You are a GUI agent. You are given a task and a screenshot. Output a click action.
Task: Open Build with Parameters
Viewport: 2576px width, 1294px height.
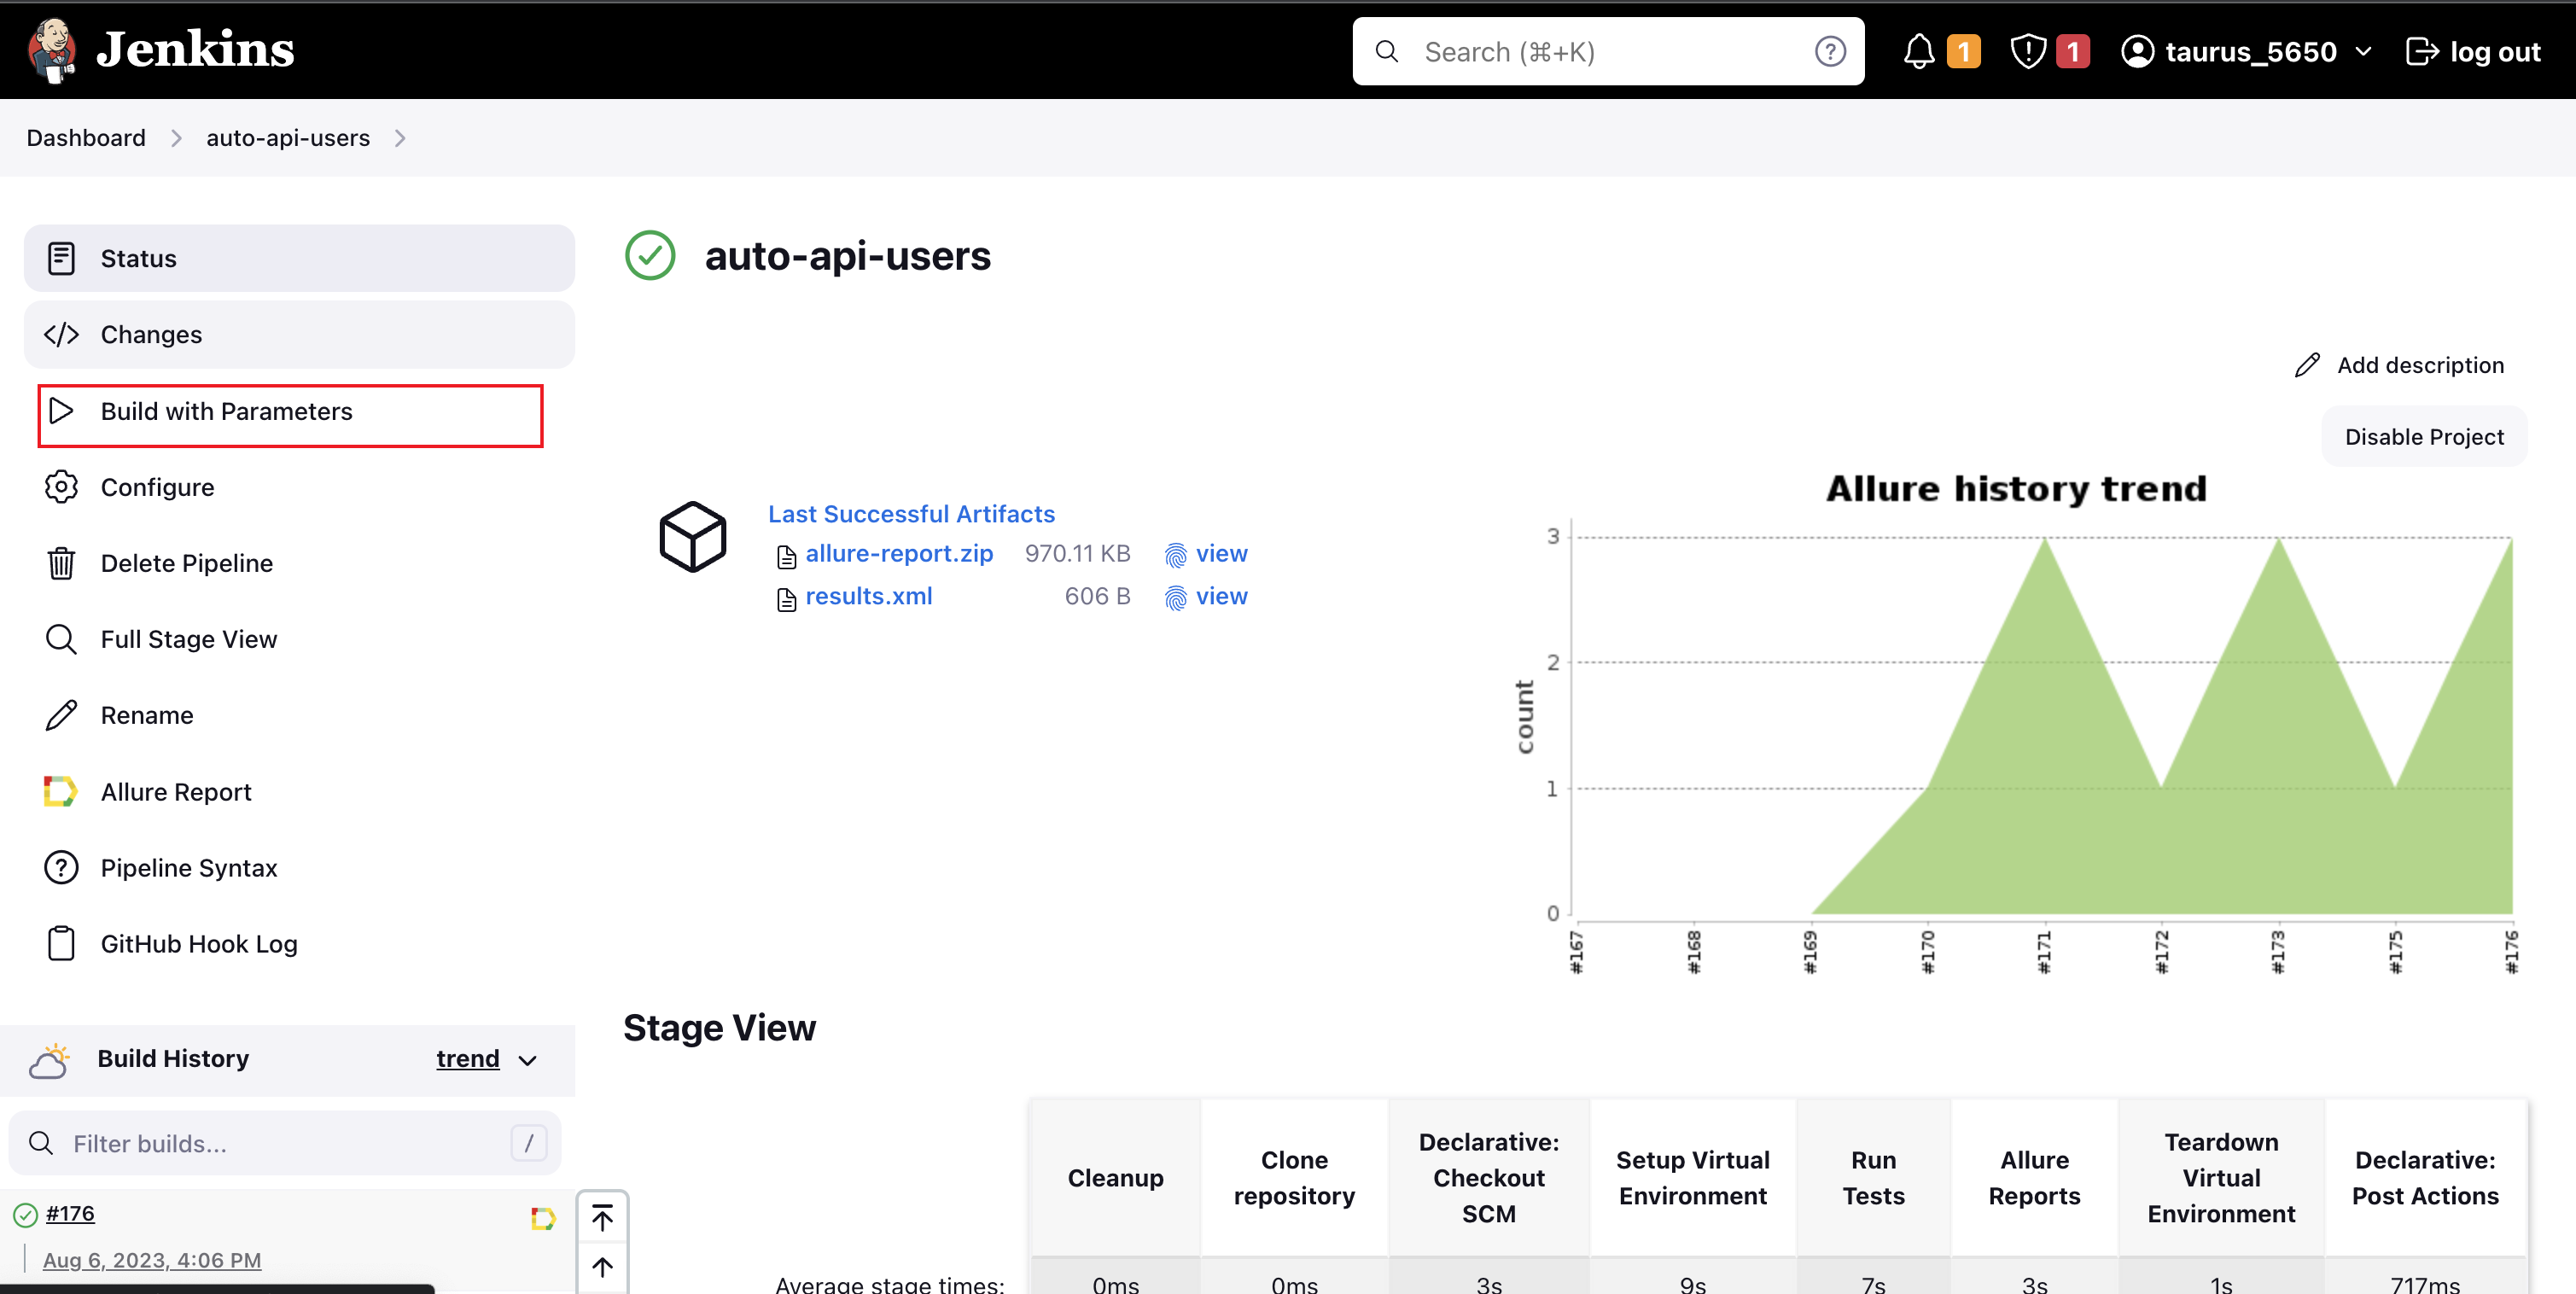pos(226,411)
